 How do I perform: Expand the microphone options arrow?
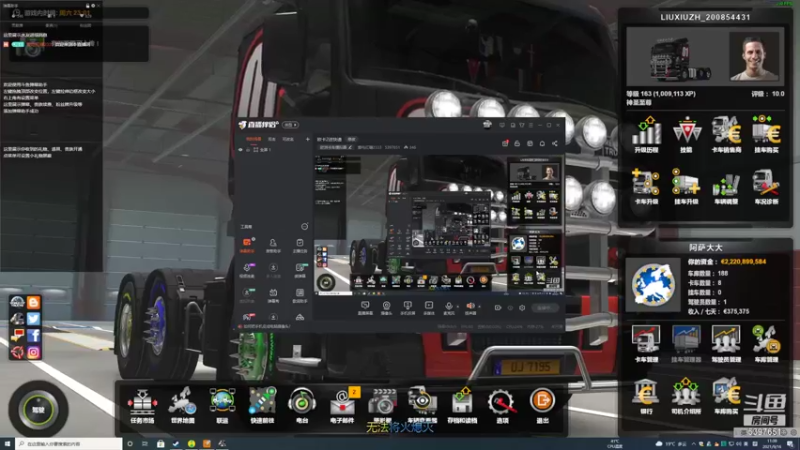tap(457, 307)
